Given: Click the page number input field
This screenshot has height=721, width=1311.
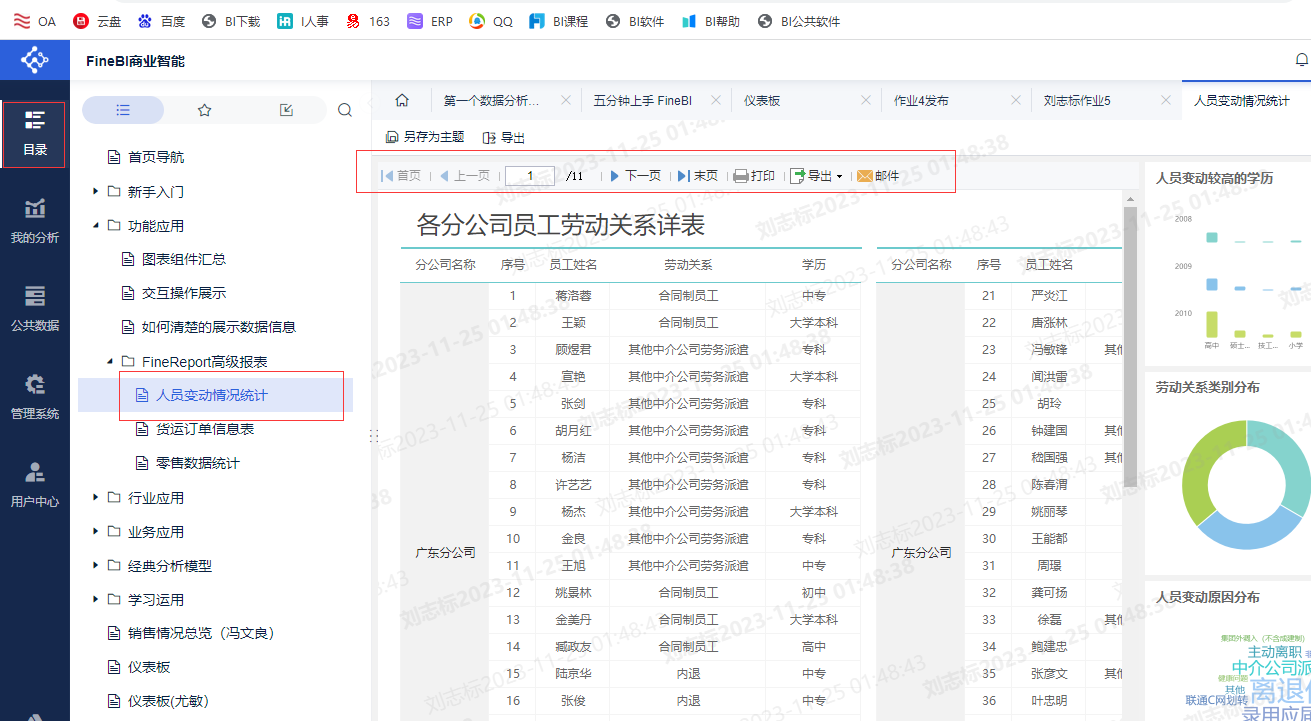Looking at the screenshot, I should [x=530, y=176].
